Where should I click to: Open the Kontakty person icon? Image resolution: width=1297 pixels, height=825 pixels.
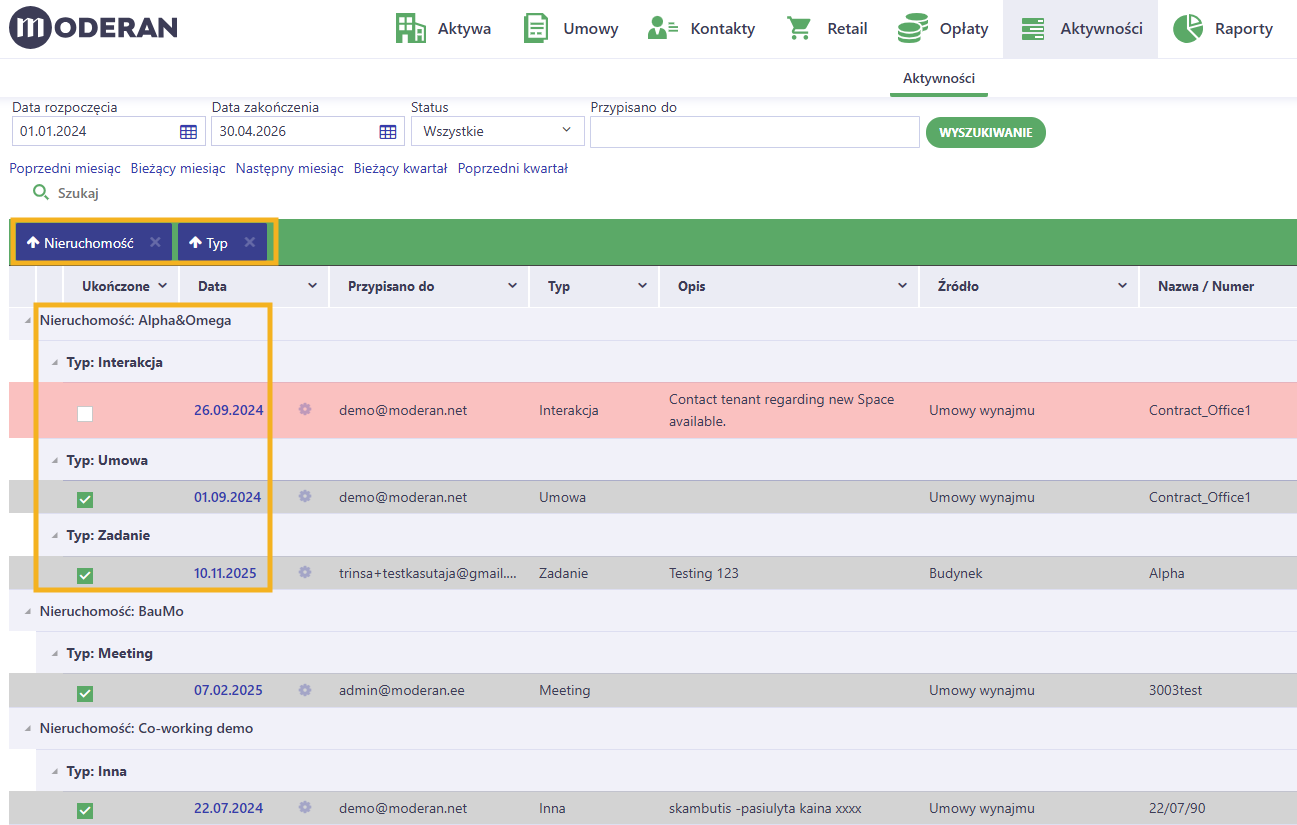pyautogui.click(x=663, y=28)
